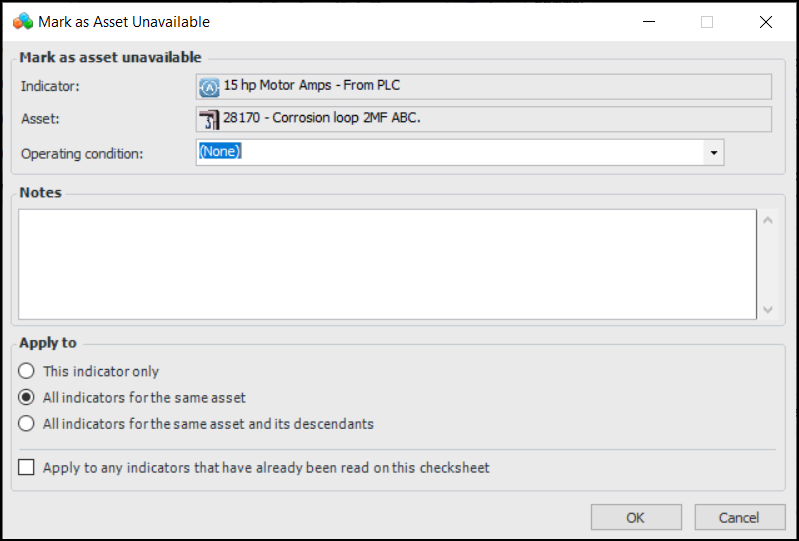Minimize the Mark as Asset Unavailable window
Image resolution: width=799 pixels, height=541 pixels.
pos(648,21)
